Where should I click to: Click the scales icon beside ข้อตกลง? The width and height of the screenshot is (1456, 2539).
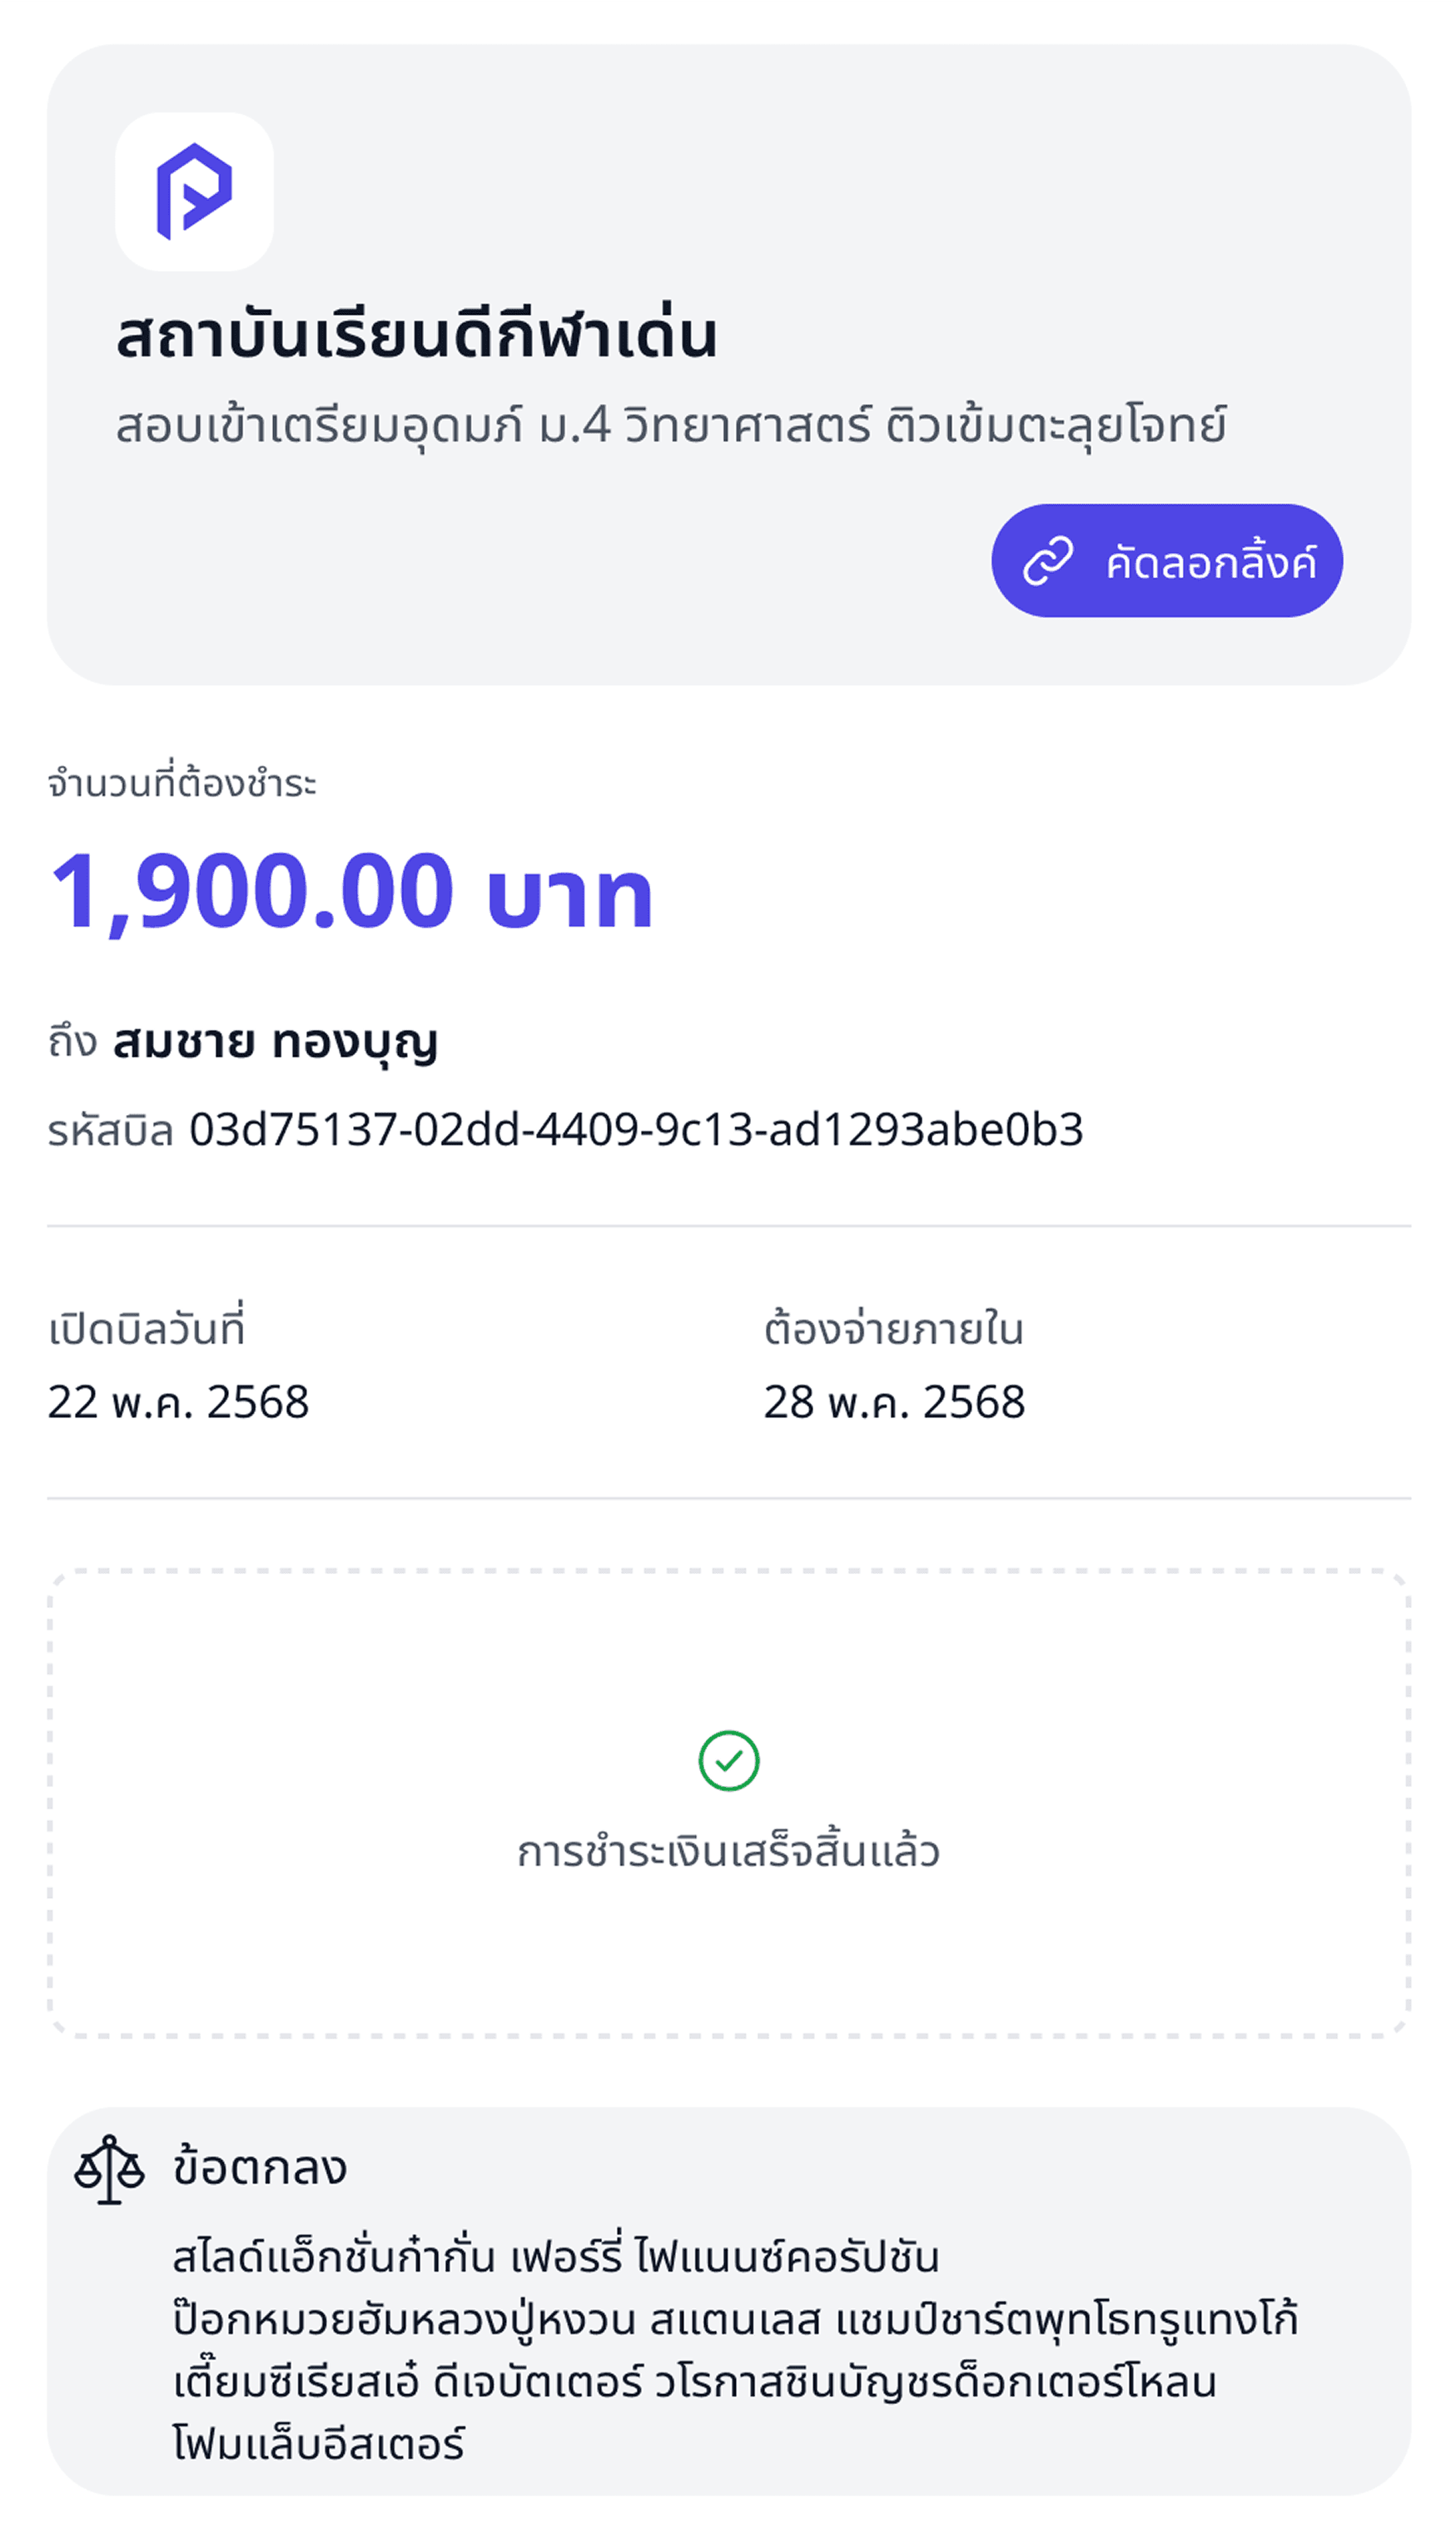coord(110,2168)
